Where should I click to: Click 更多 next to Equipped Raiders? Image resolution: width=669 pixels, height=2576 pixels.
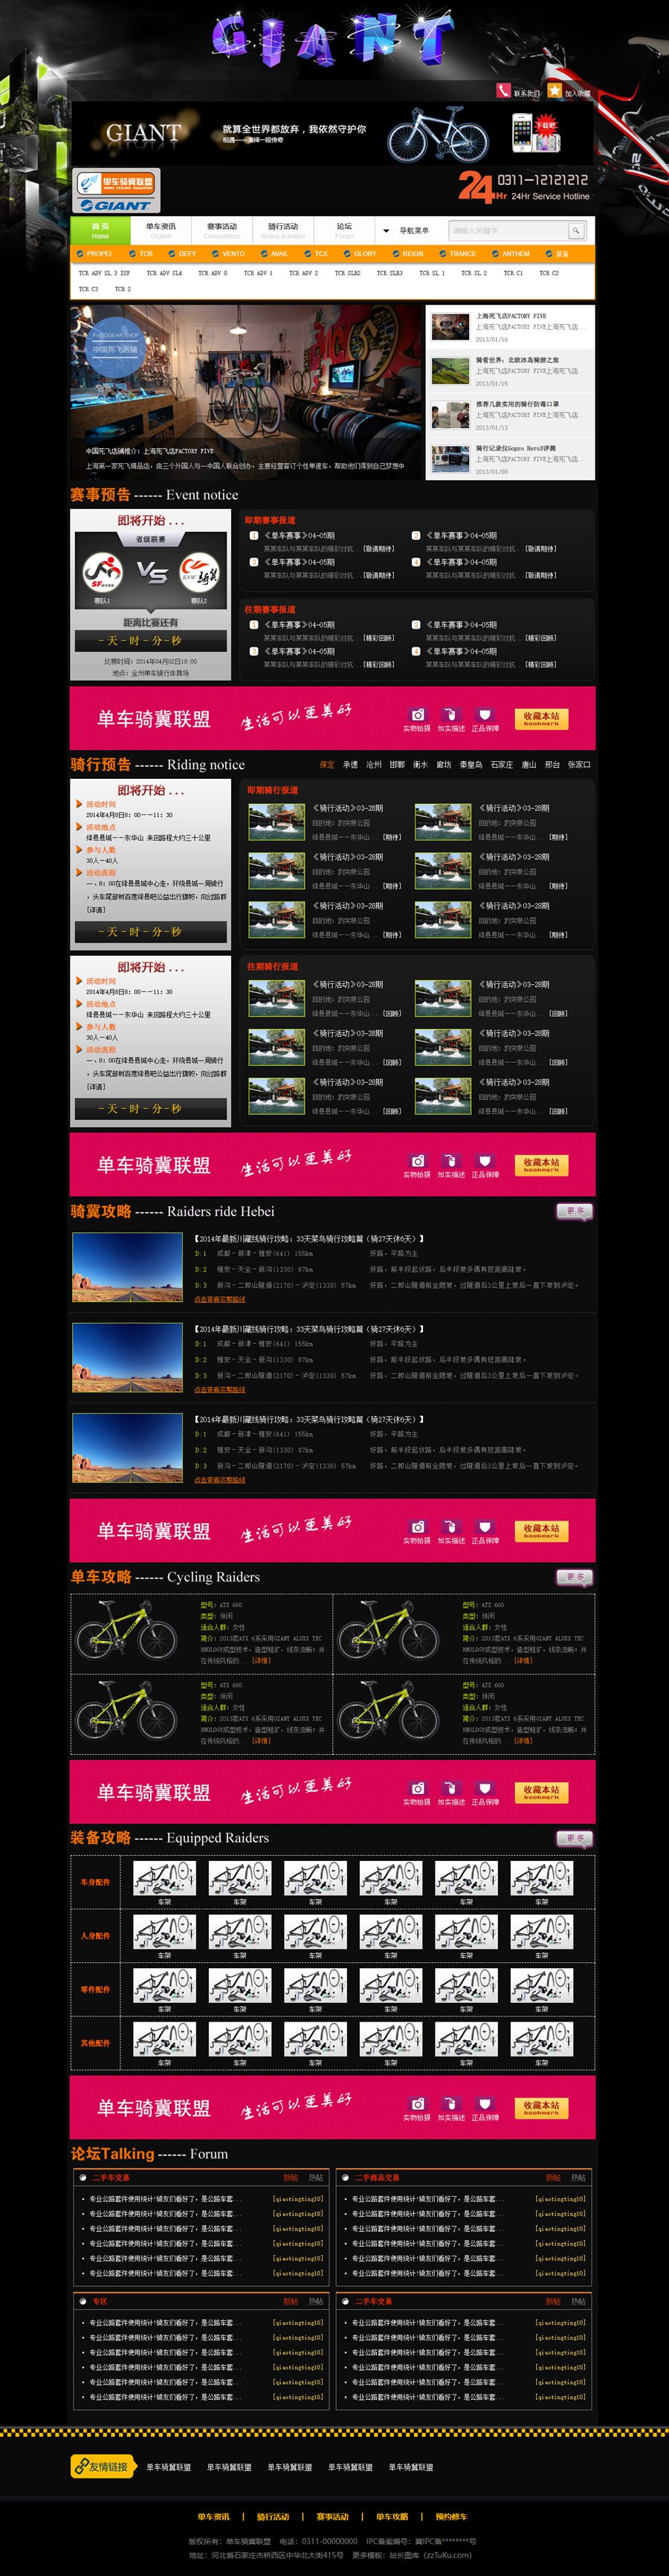point(575,1839)
